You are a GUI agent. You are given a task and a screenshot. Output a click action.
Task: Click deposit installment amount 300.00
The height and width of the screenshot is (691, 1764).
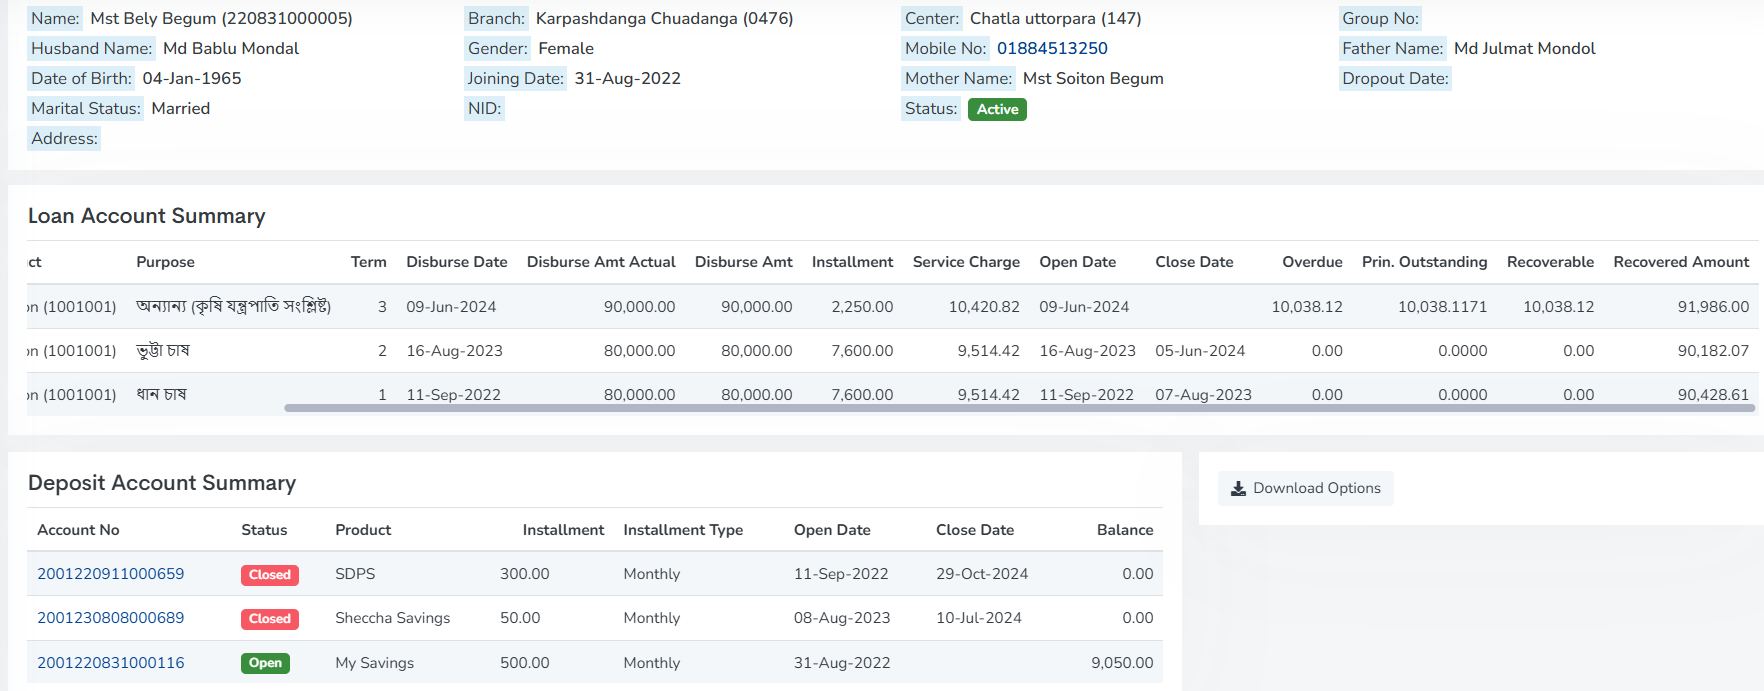(525, 574)
